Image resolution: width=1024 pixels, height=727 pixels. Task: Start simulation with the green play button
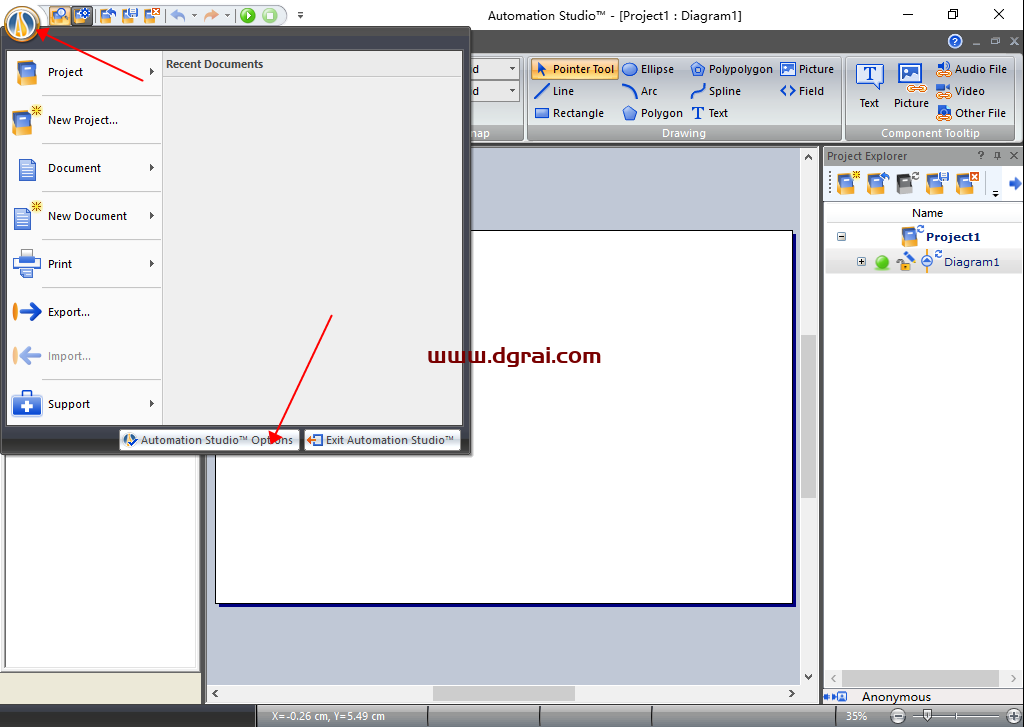point(248,15)
